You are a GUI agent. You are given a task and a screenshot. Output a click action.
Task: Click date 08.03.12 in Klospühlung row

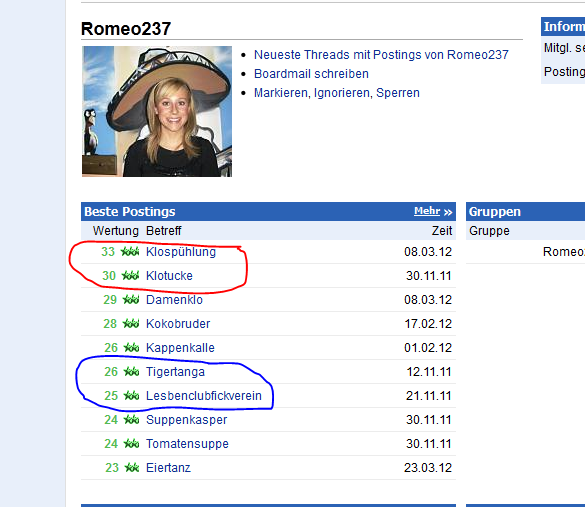(x=428, y=252)
